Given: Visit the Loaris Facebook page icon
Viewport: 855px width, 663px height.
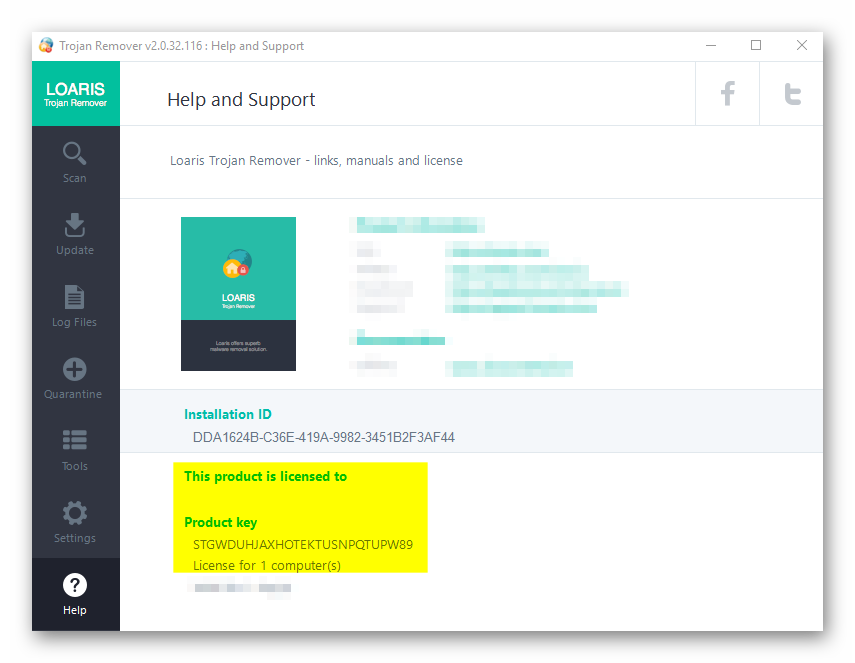Looking at the screenshot, I should pyautogui.click(x=727, y=94).
